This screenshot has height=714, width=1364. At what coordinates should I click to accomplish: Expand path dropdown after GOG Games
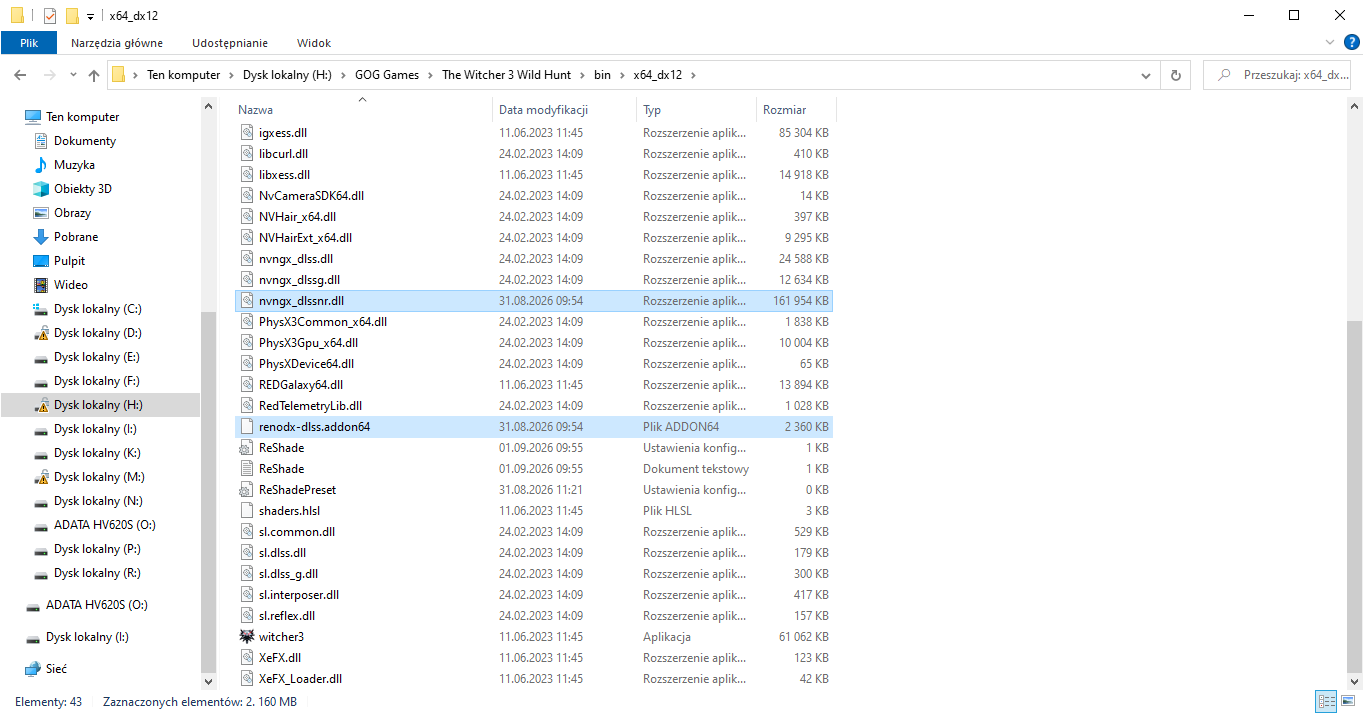click(431, 75)
